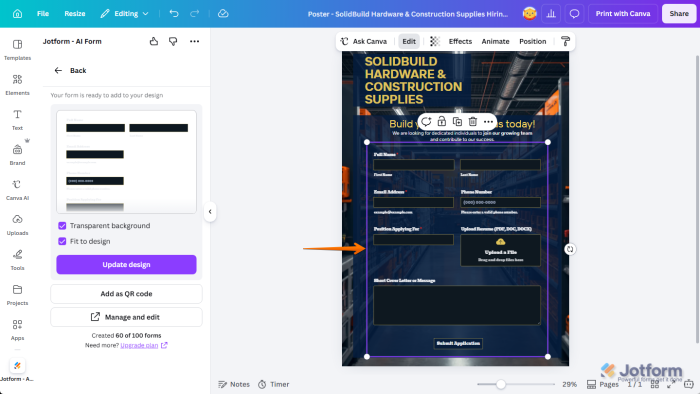Image resolution: width=700 pixels, height=394 pixels.
Task: Click Manage and edit button
Action: 126,317
